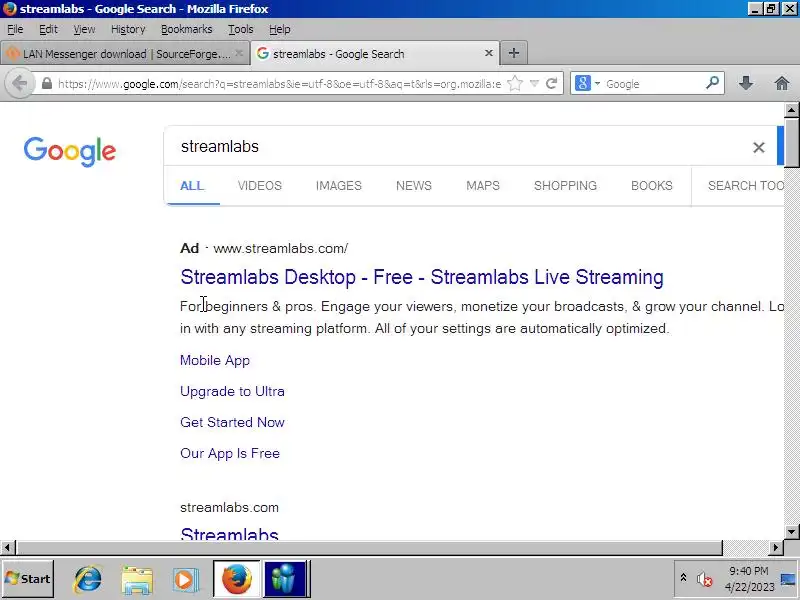
Task: Open Streamlabs Desktop - Free ad headline
Action: (422, 277)
